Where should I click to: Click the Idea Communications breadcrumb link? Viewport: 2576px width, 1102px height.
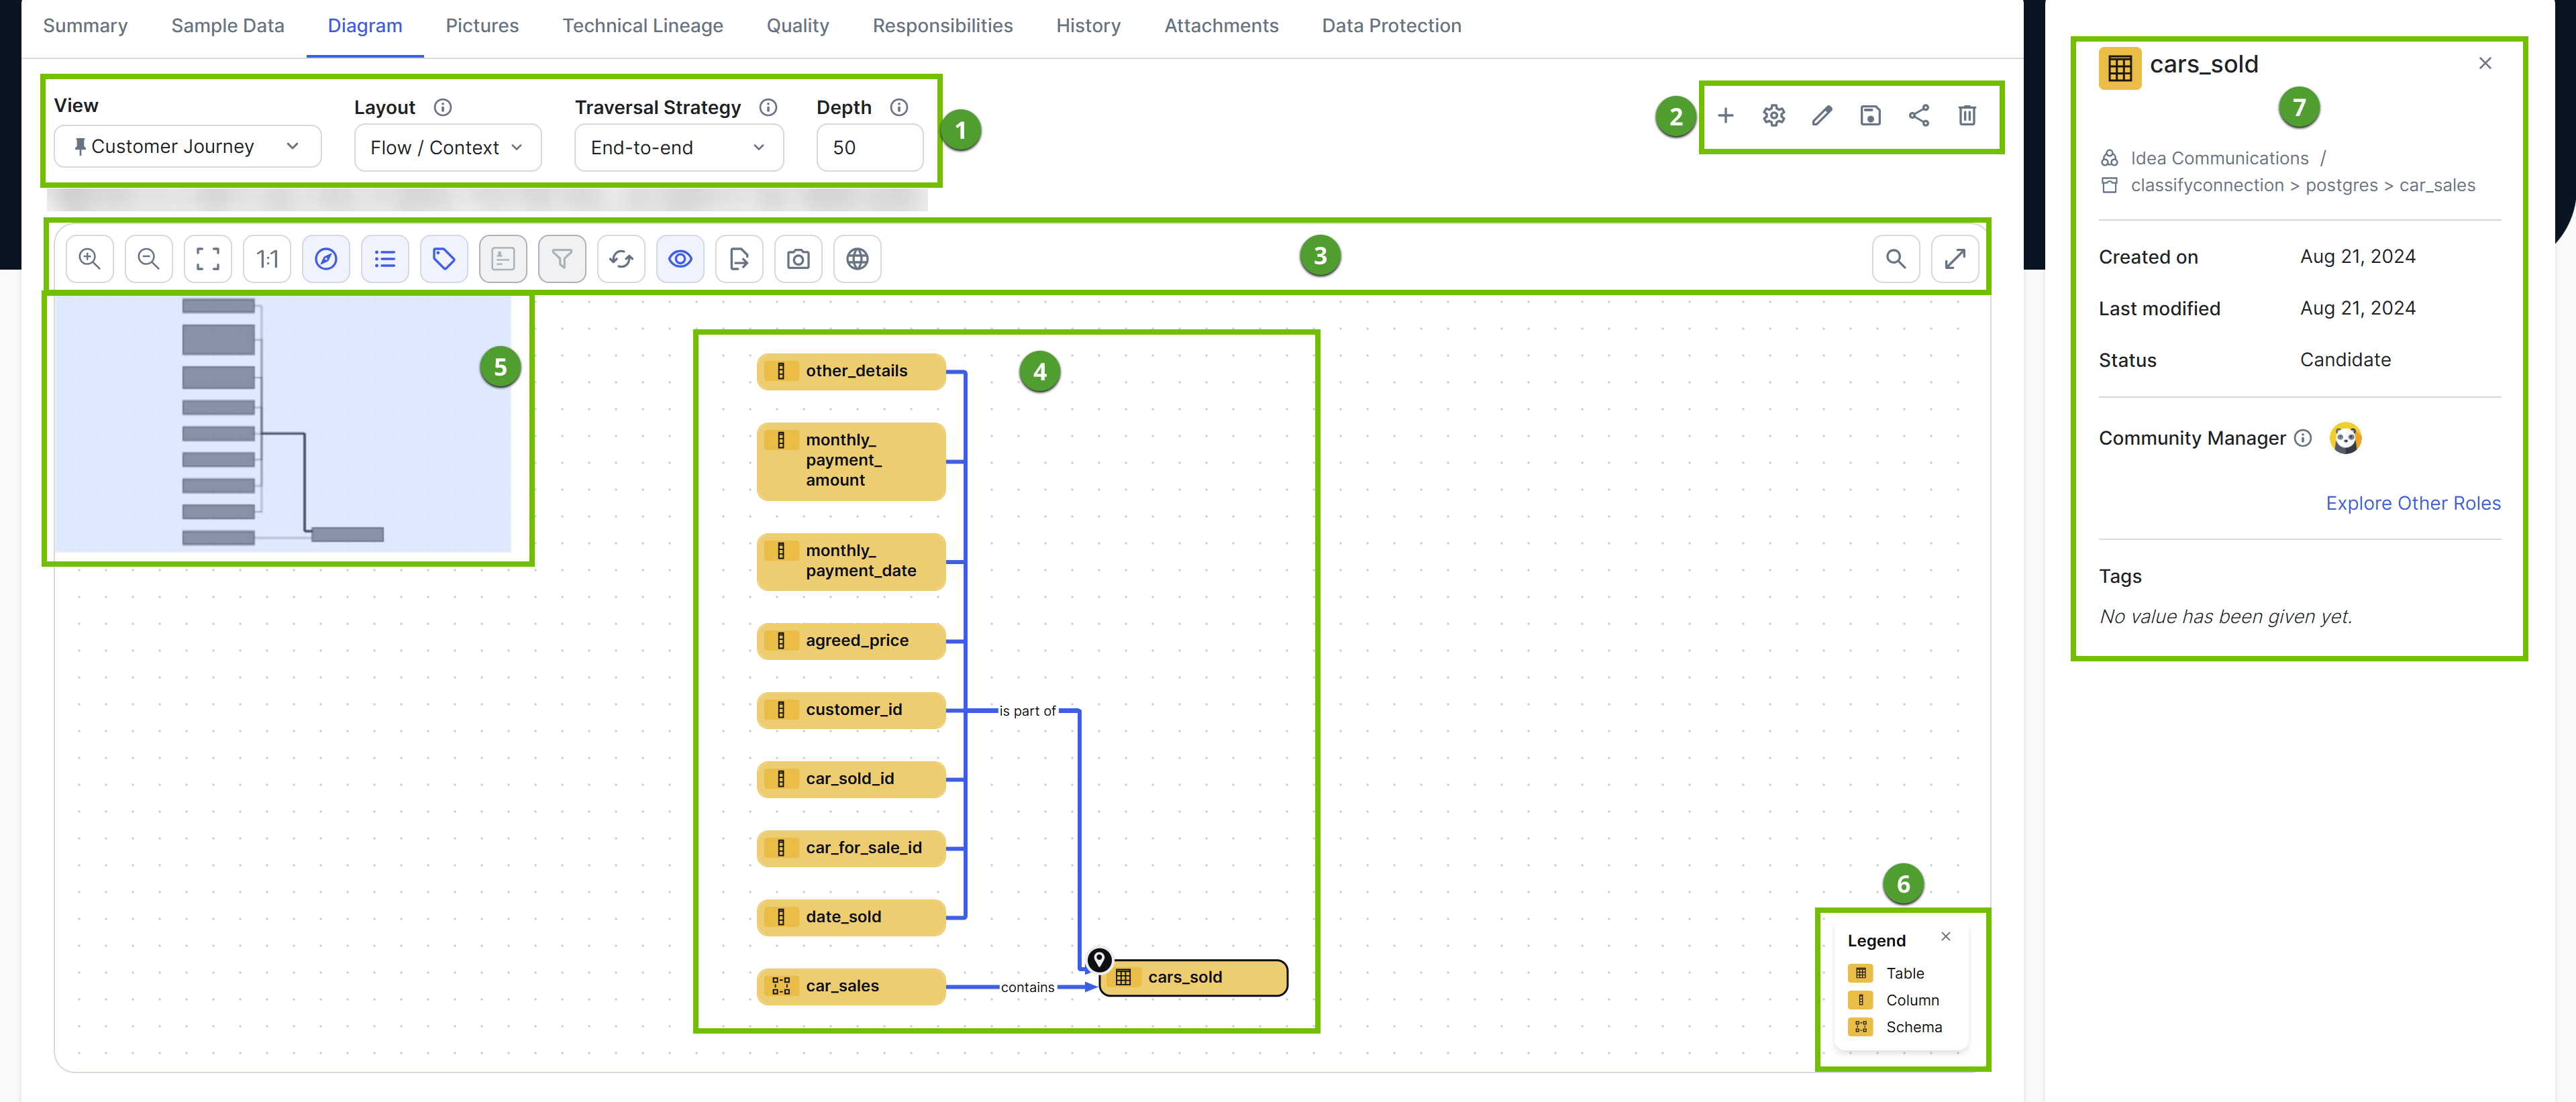(2220, 157)
